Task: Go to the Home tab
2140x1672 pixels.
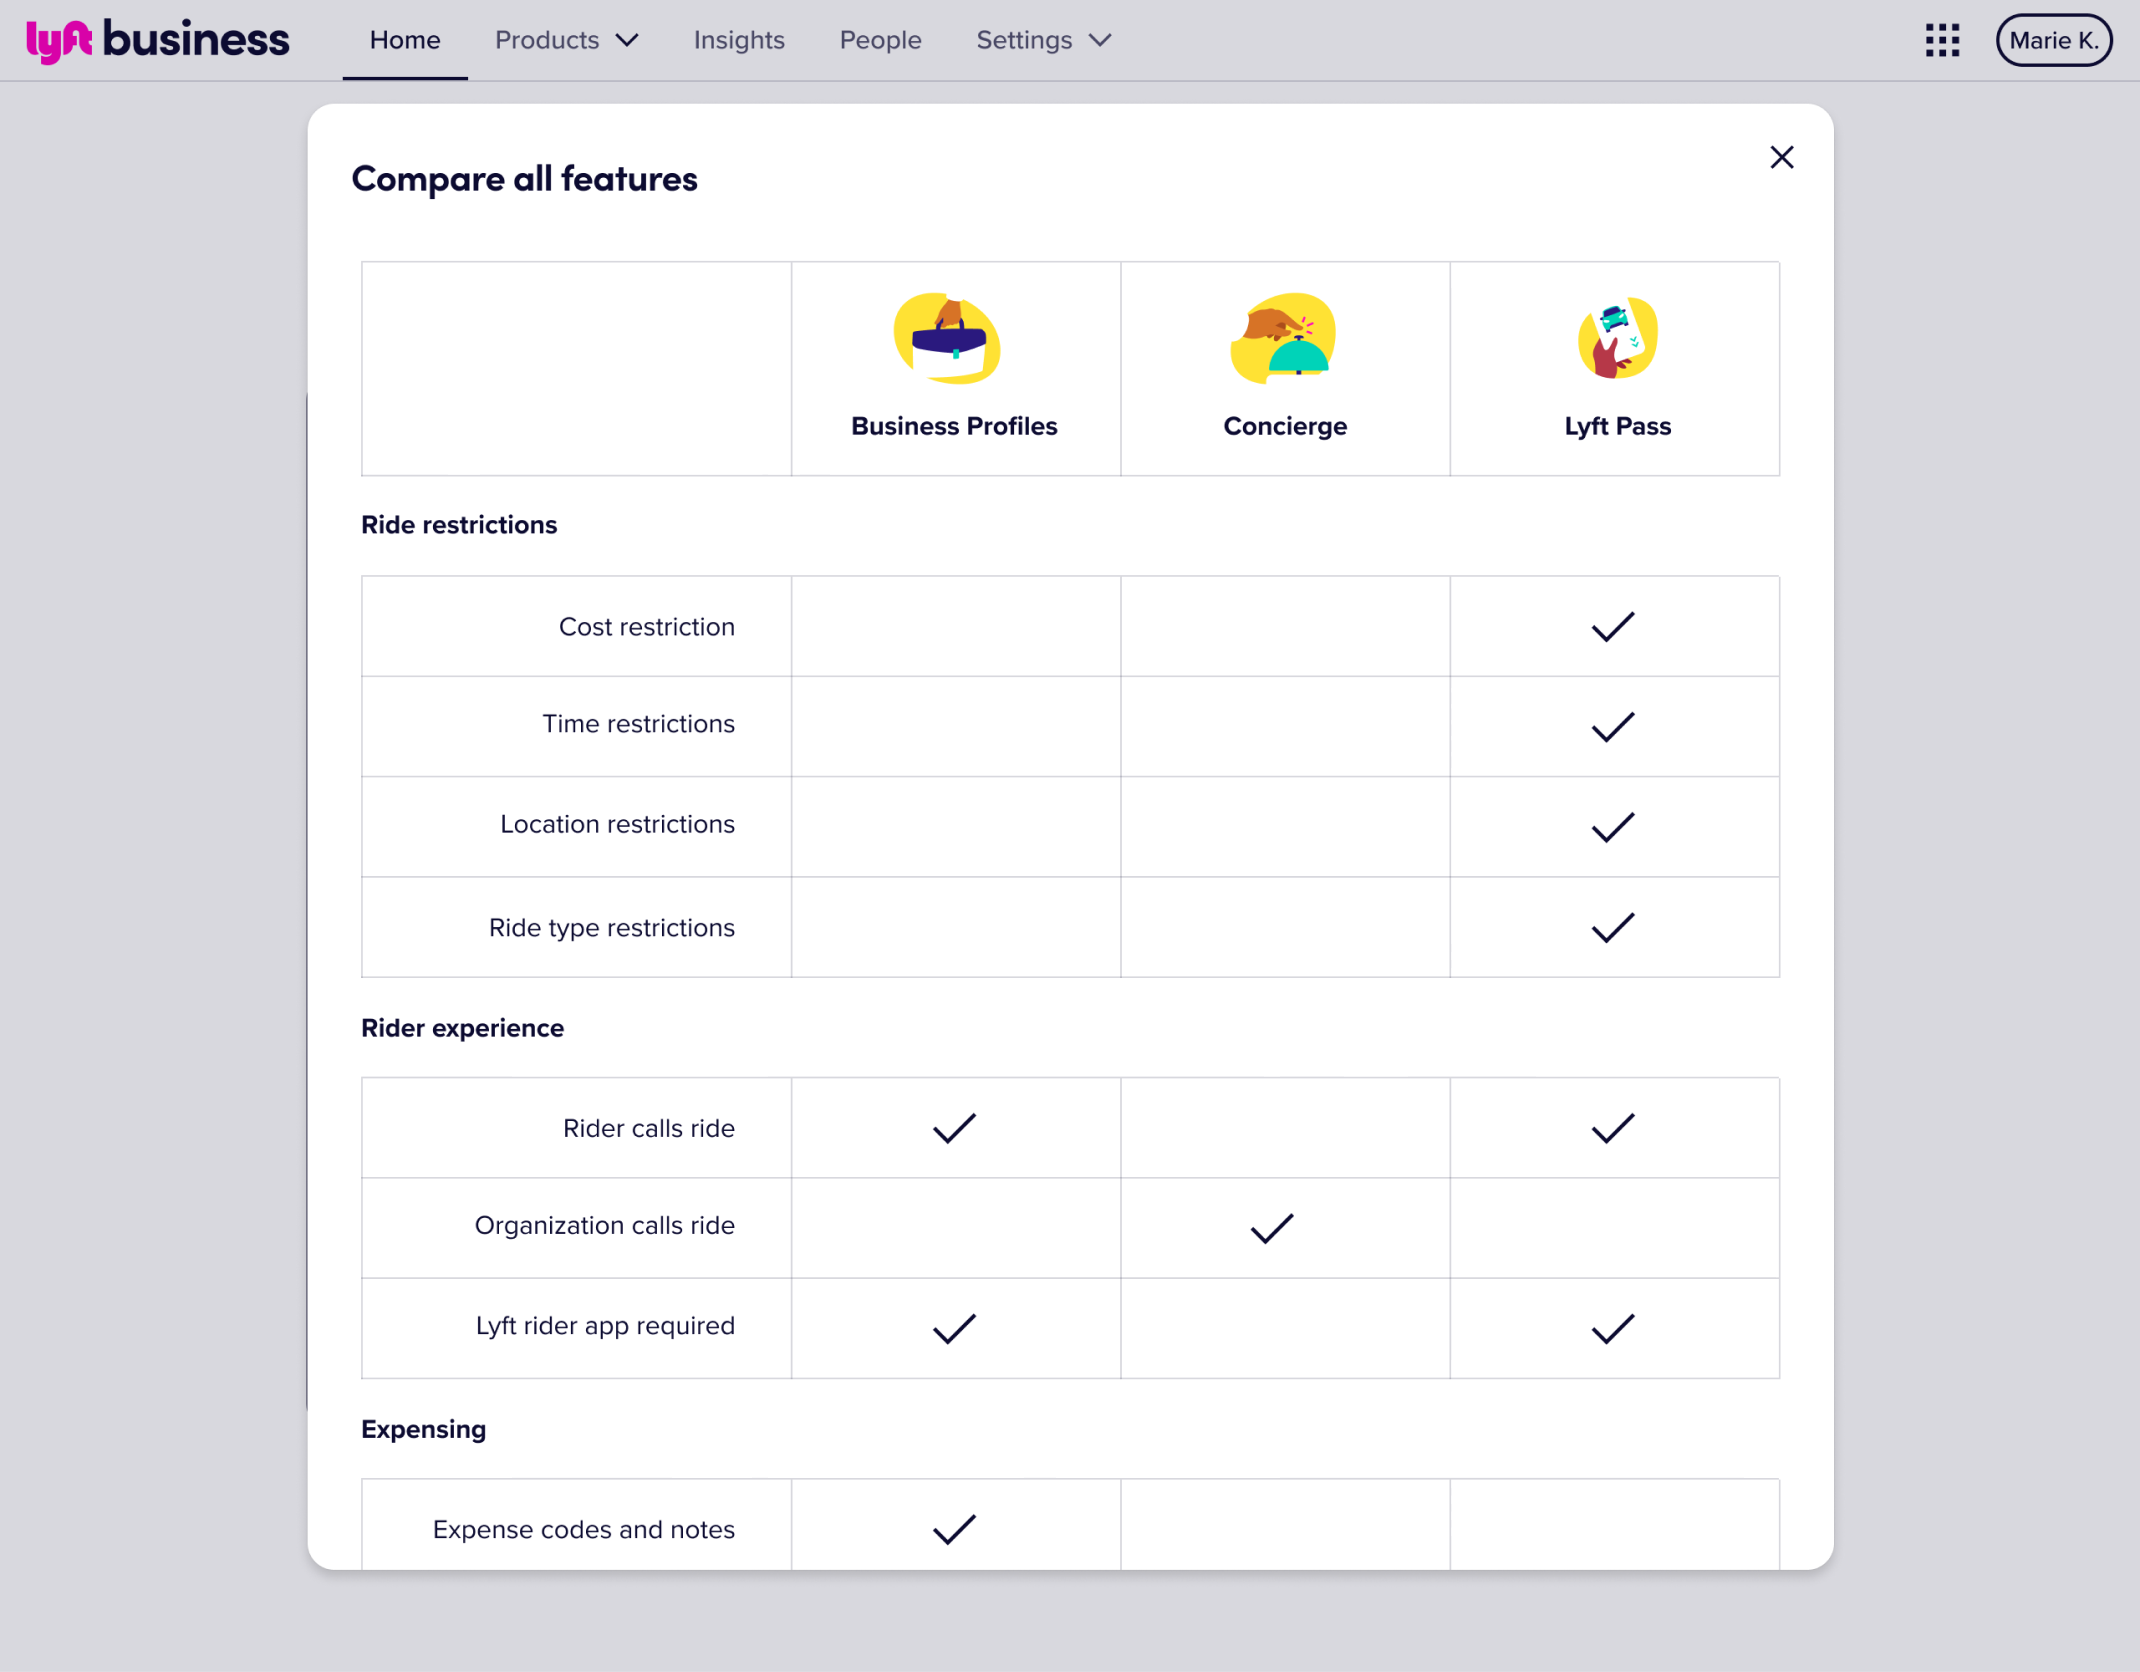Action: (405, 41)
